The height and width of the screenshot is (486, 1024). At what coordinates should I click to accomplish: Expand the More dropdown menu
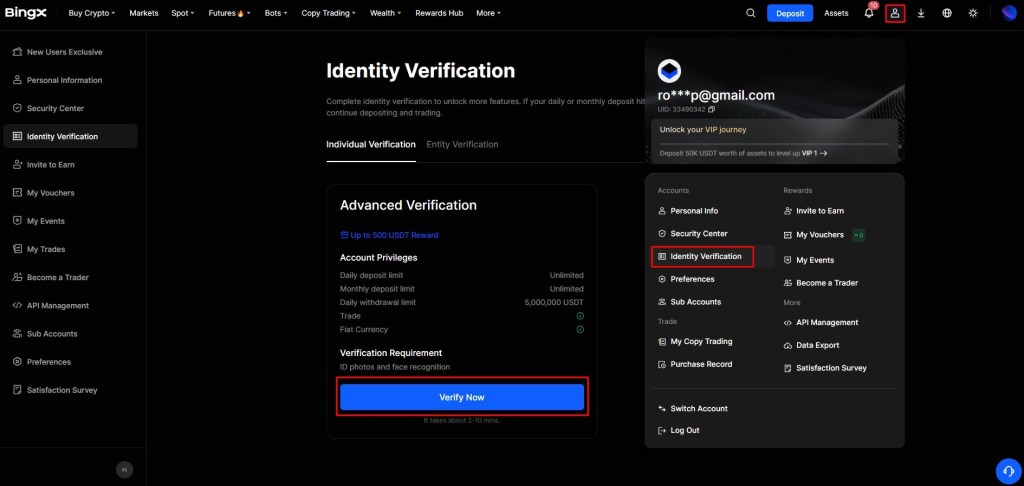point(488,13)
